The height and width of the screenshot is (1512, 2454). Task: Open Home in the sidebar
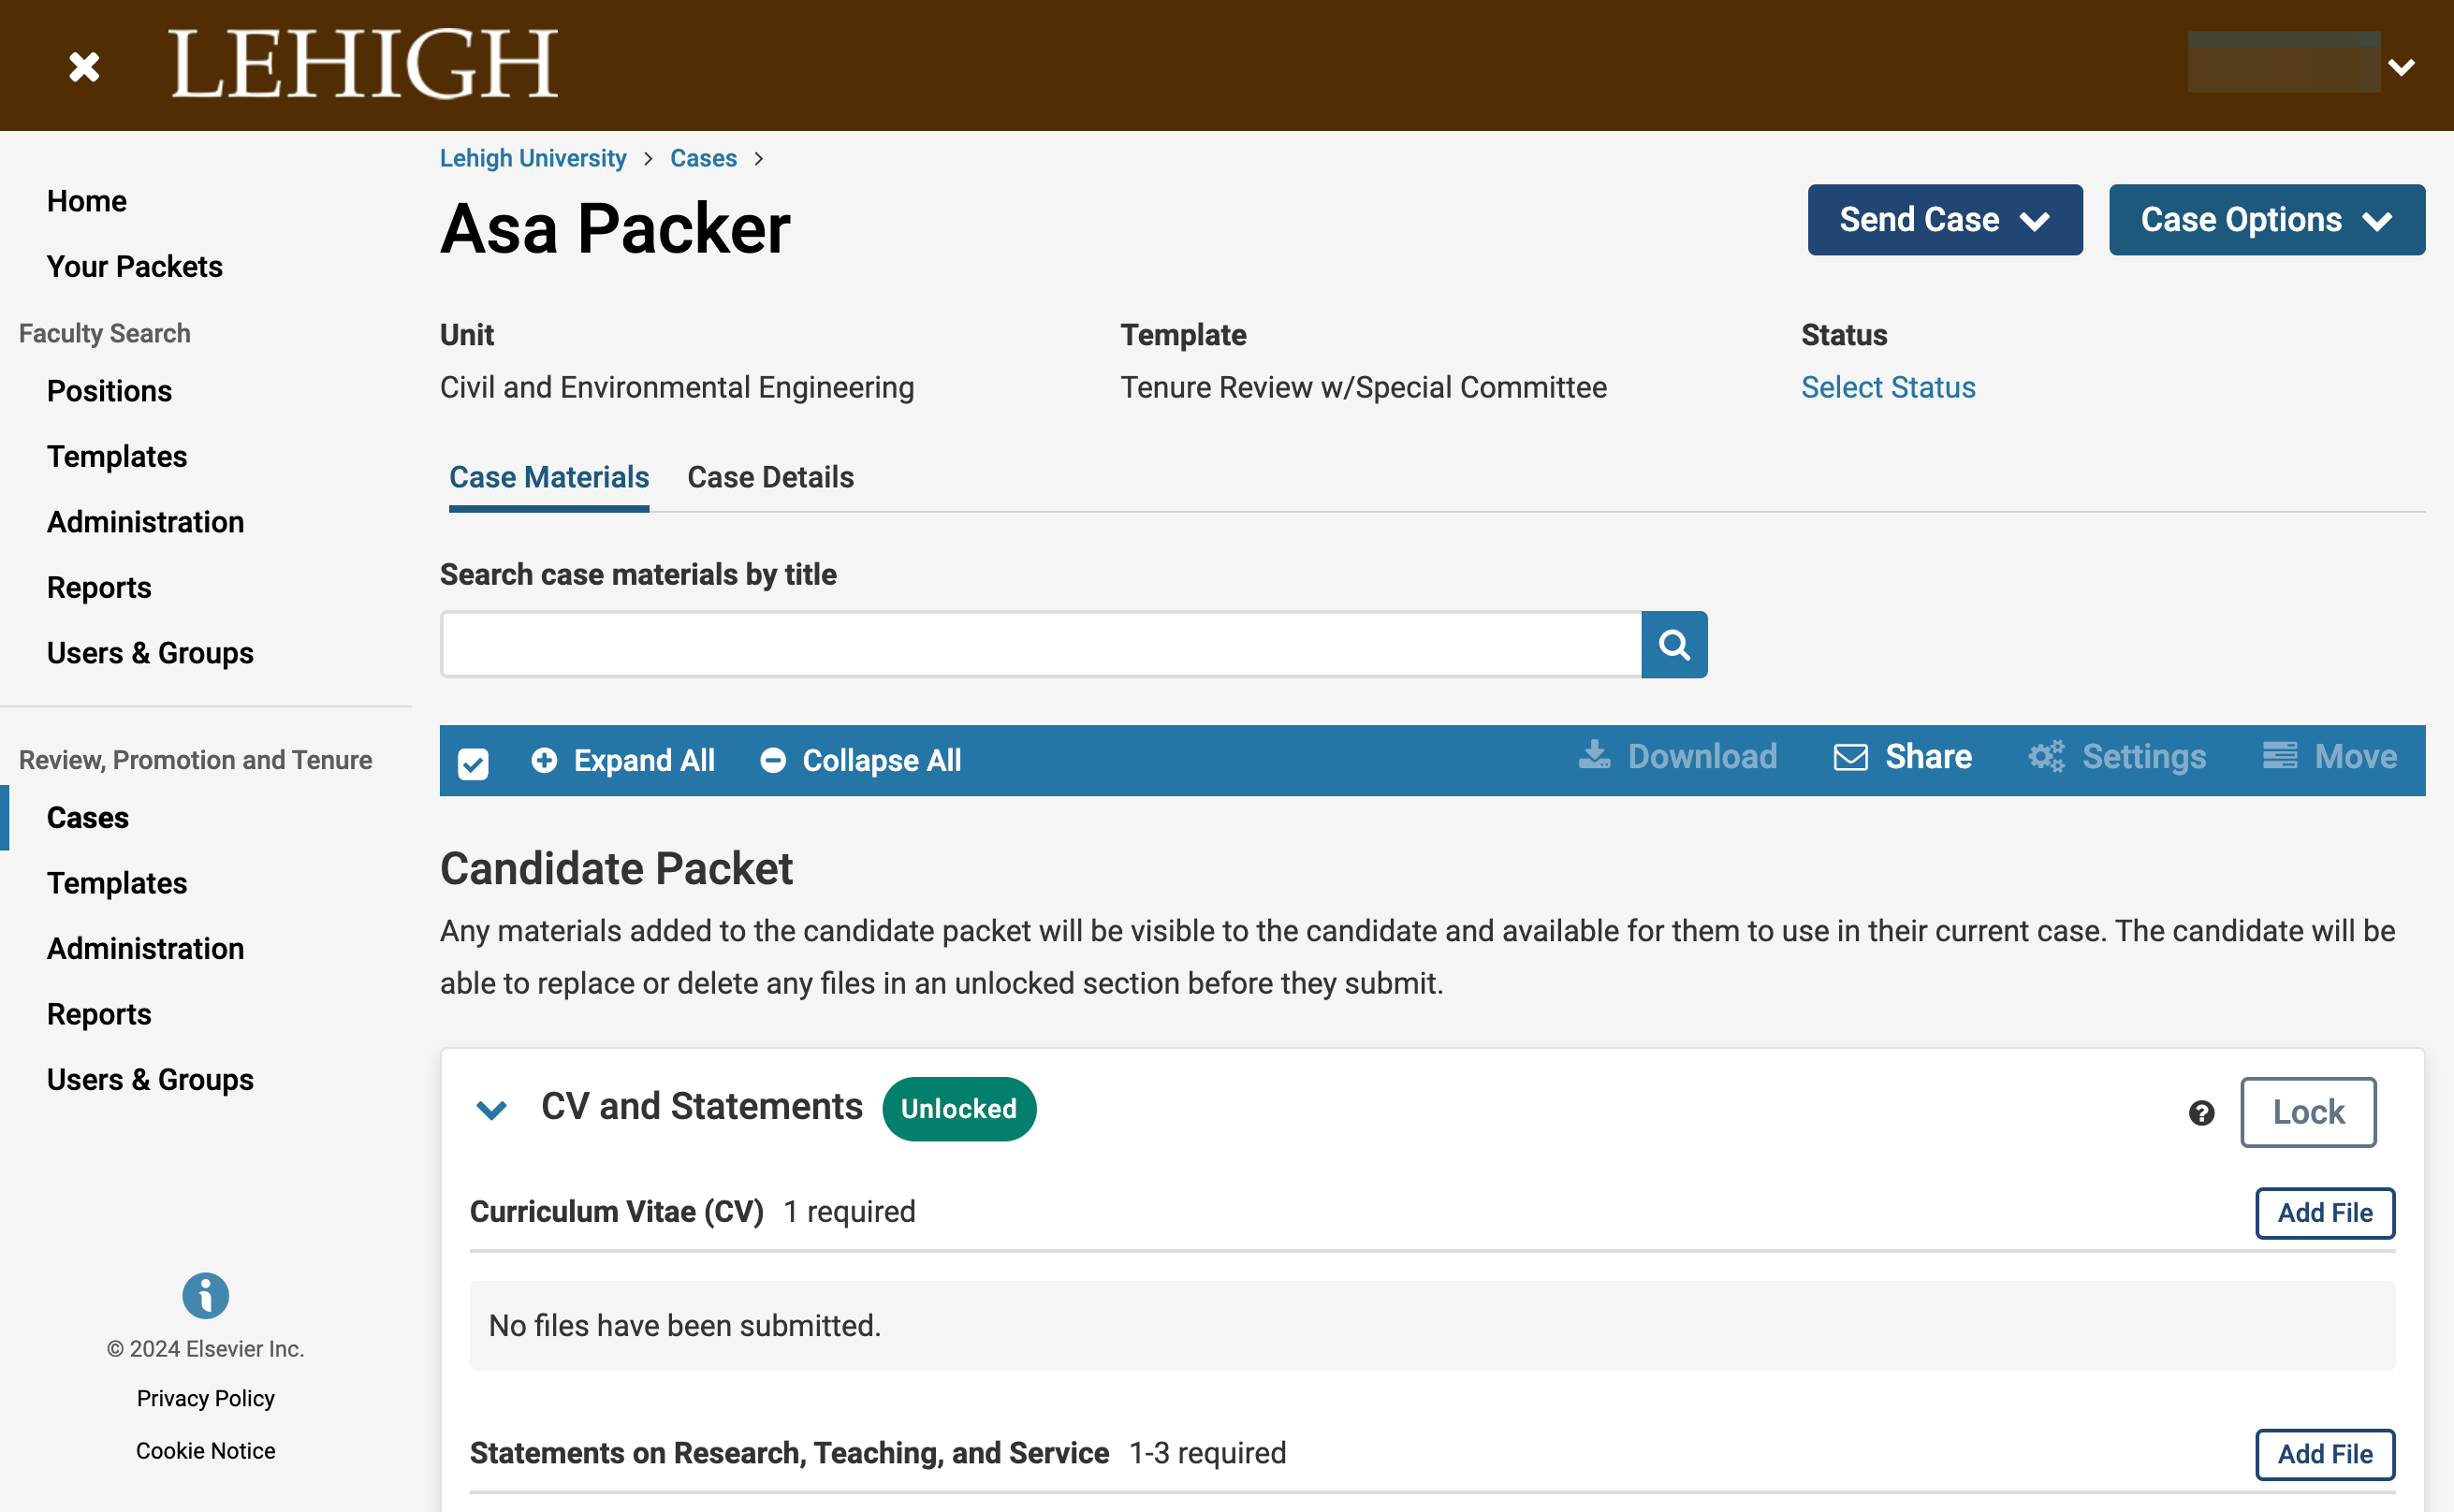[87, 201]
